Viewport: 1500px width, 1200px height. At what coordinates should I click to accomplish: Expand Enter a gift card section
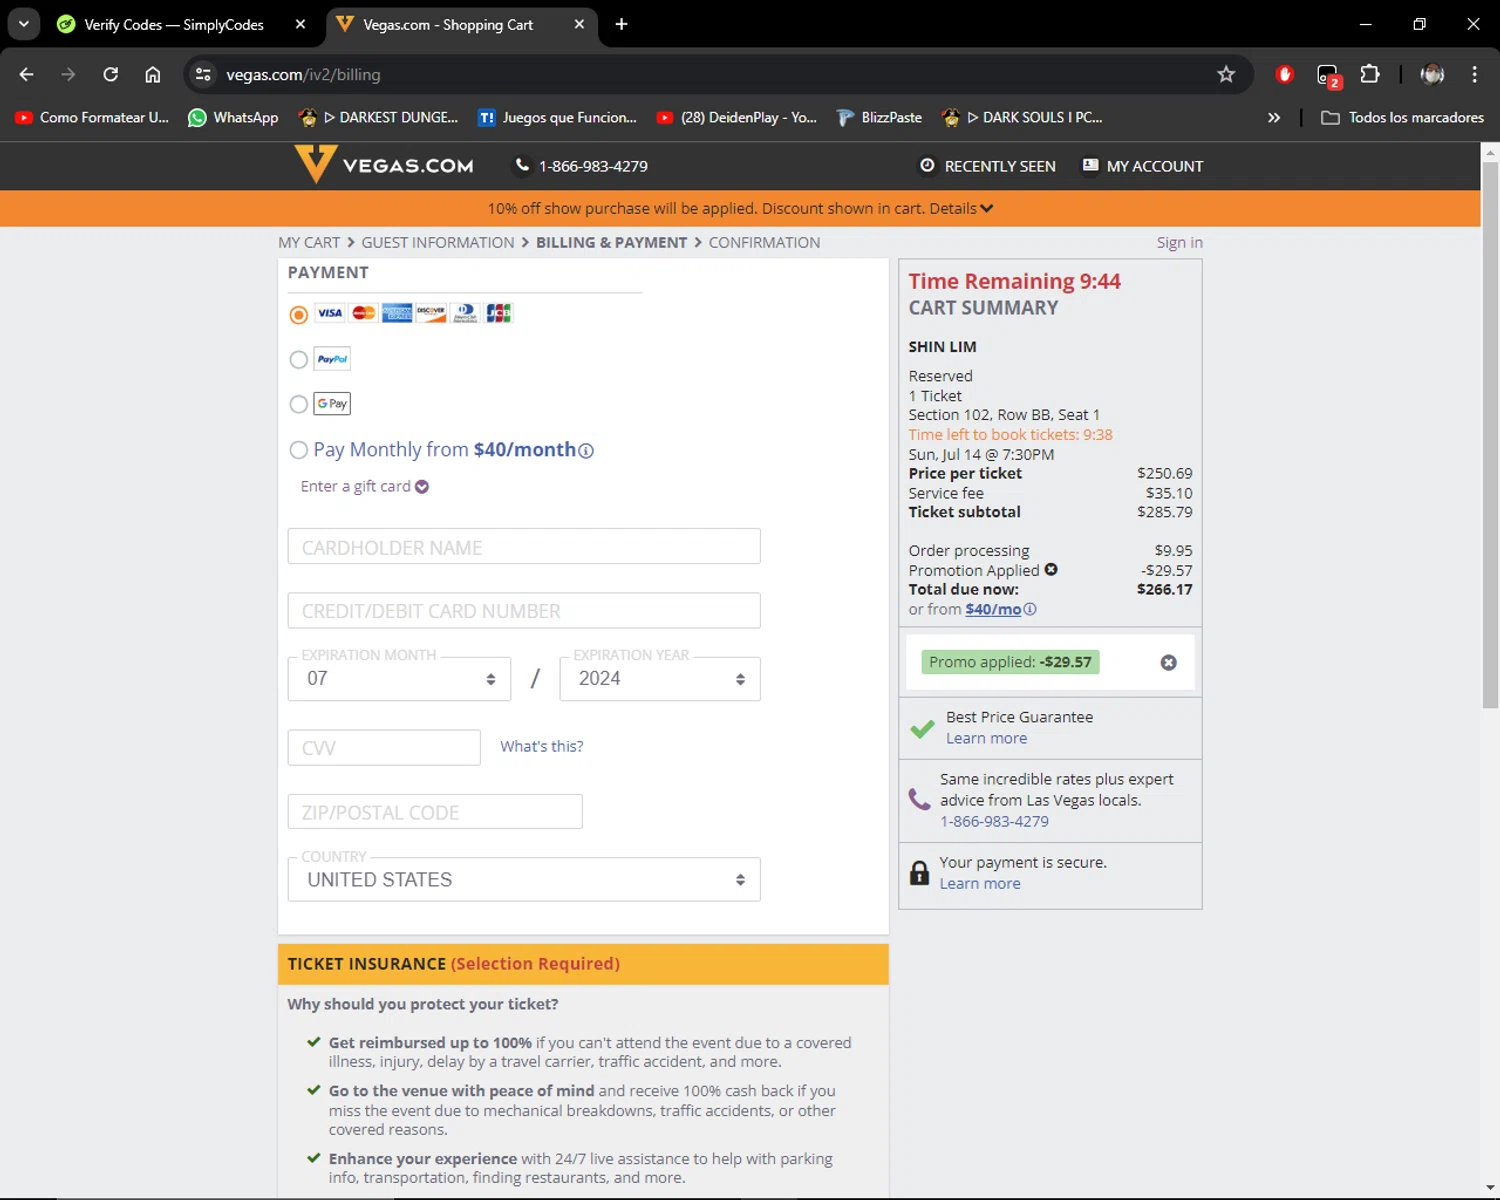[x=364, y=486]
